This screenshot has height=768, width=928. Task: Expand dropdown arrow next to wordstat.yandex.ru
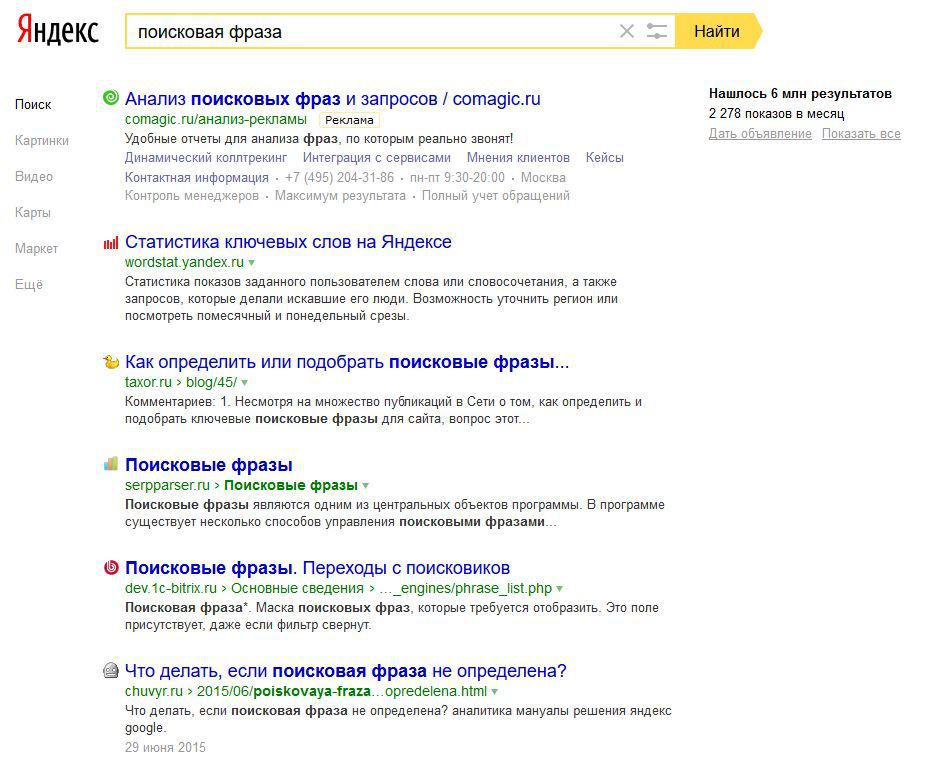click(252, 263)
